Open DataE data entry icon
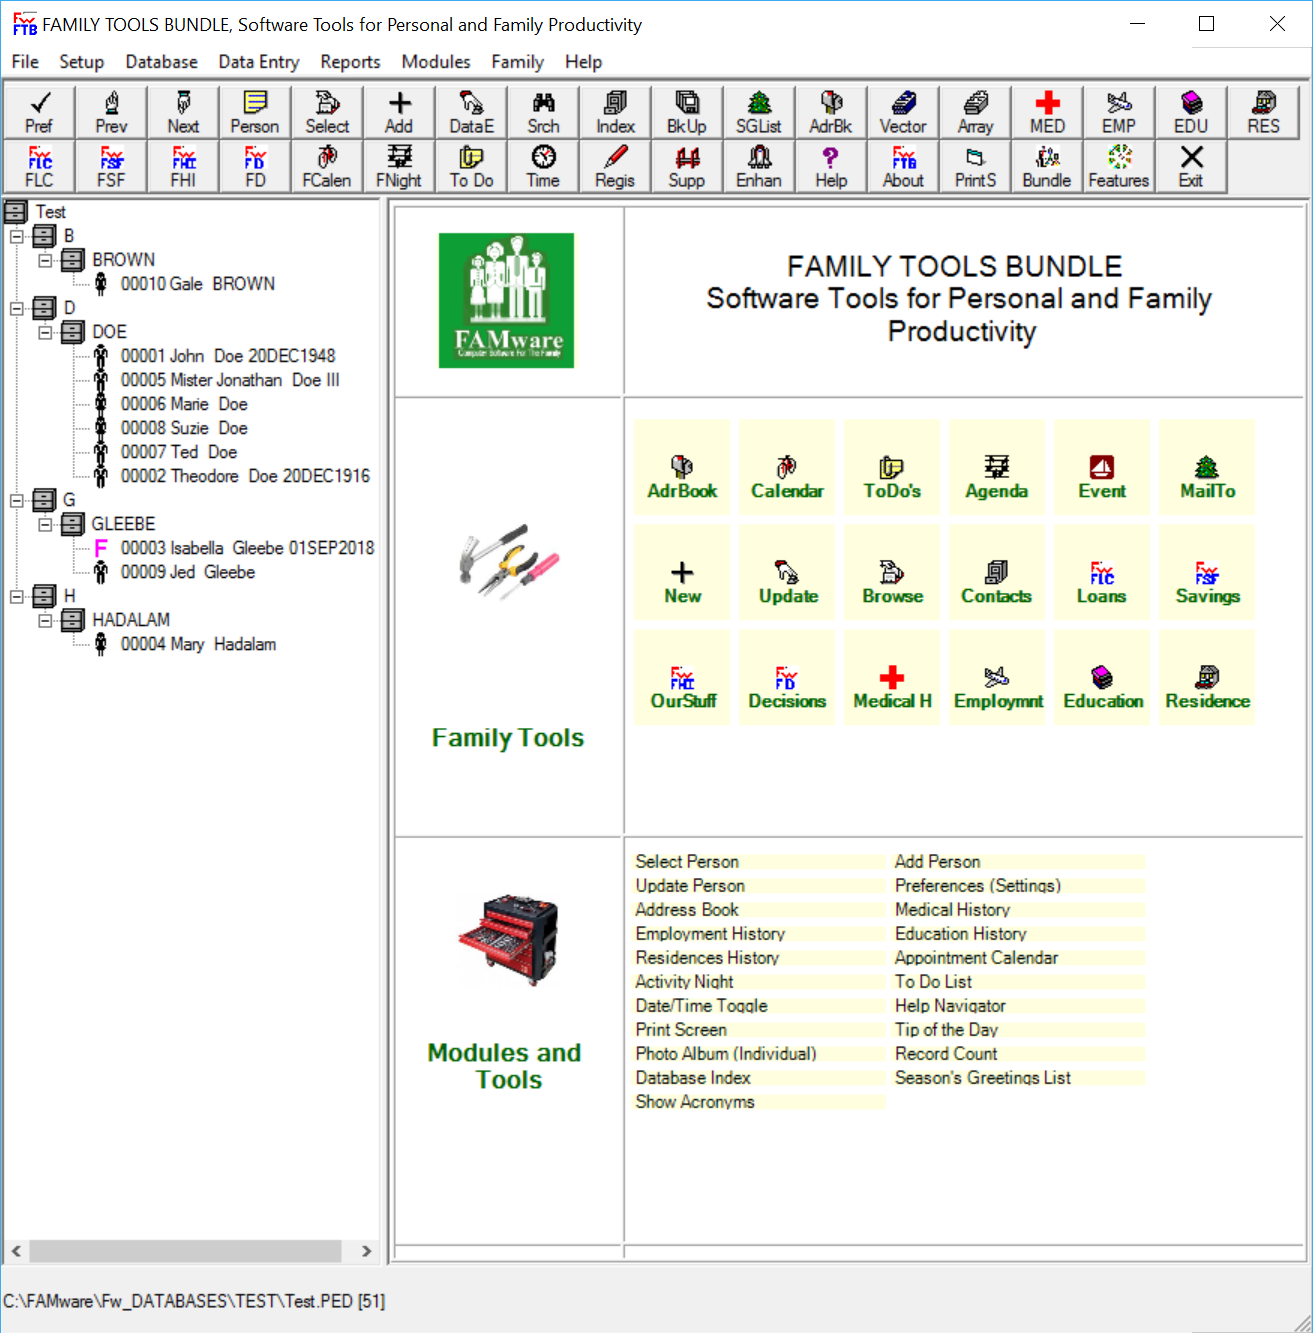Viewport: 1313px width, 1333px height. pyautogui.click(x=471, y=112)
